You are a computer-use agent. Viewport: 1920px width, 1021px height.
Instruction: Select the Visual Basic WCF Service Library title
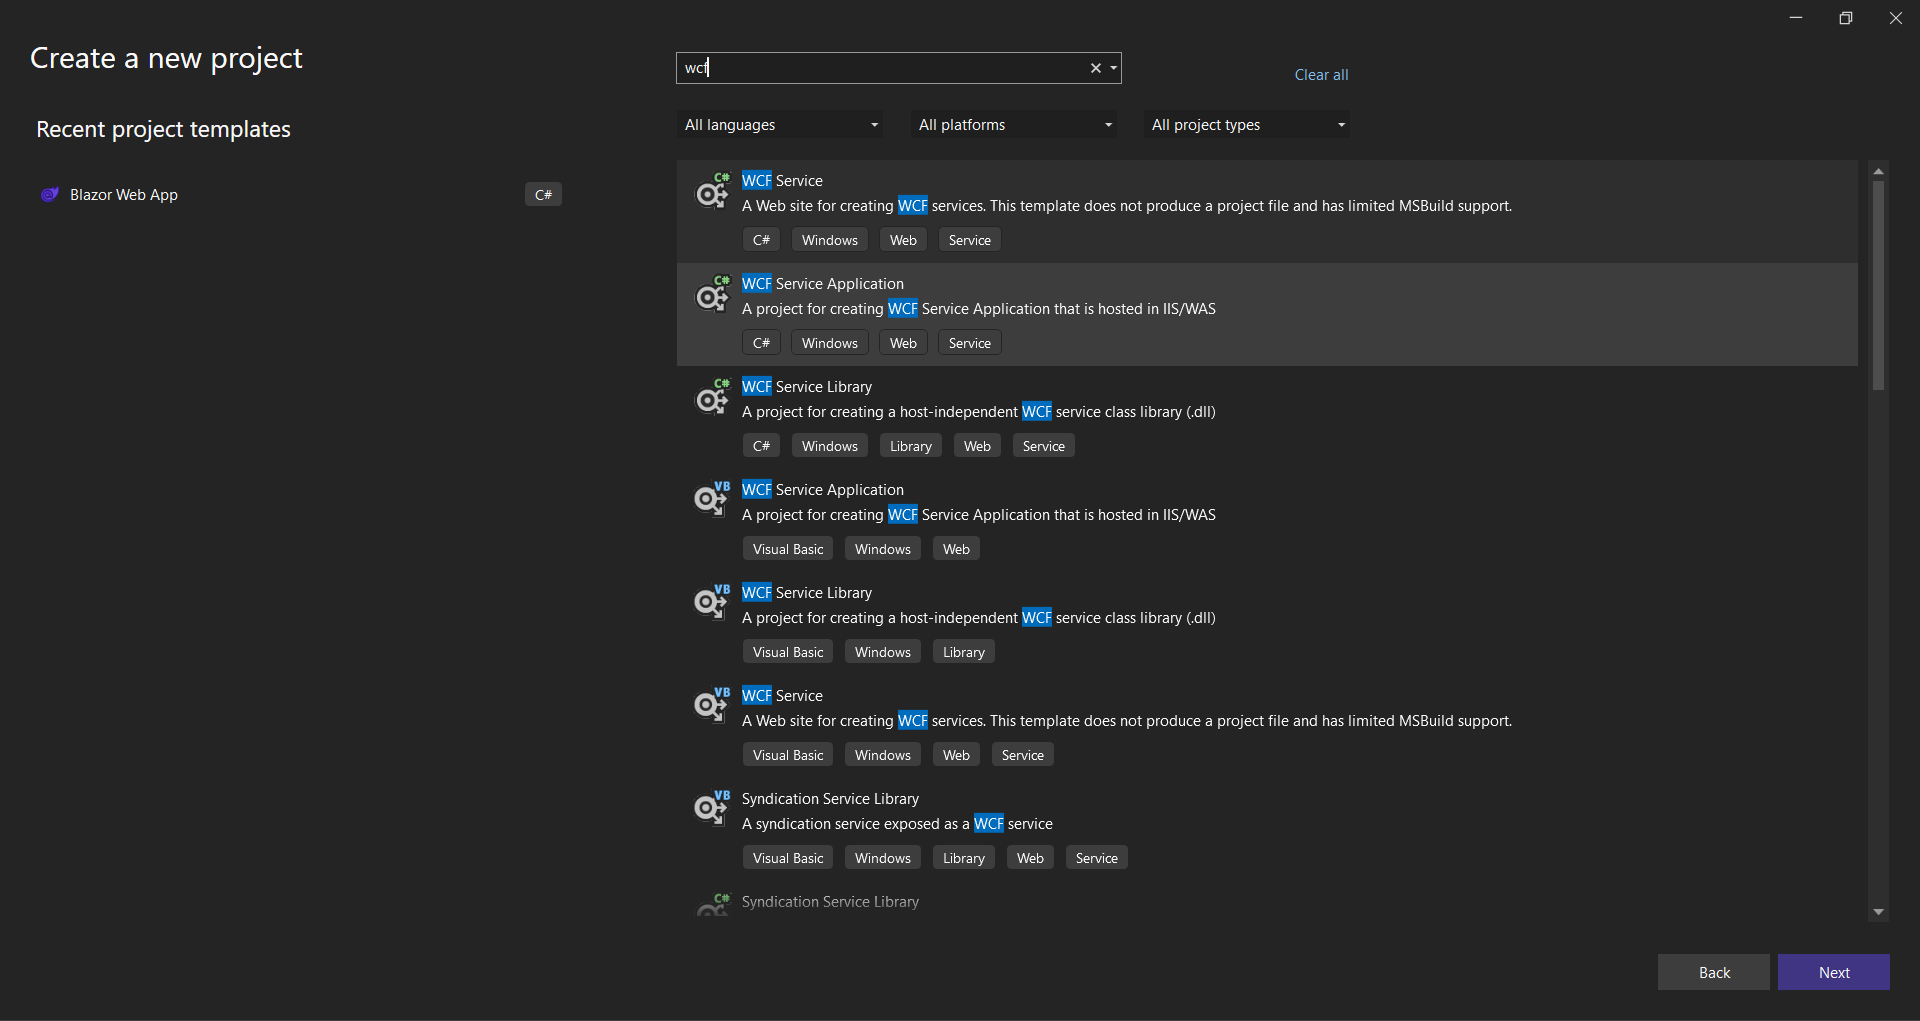tap(807, 593)
